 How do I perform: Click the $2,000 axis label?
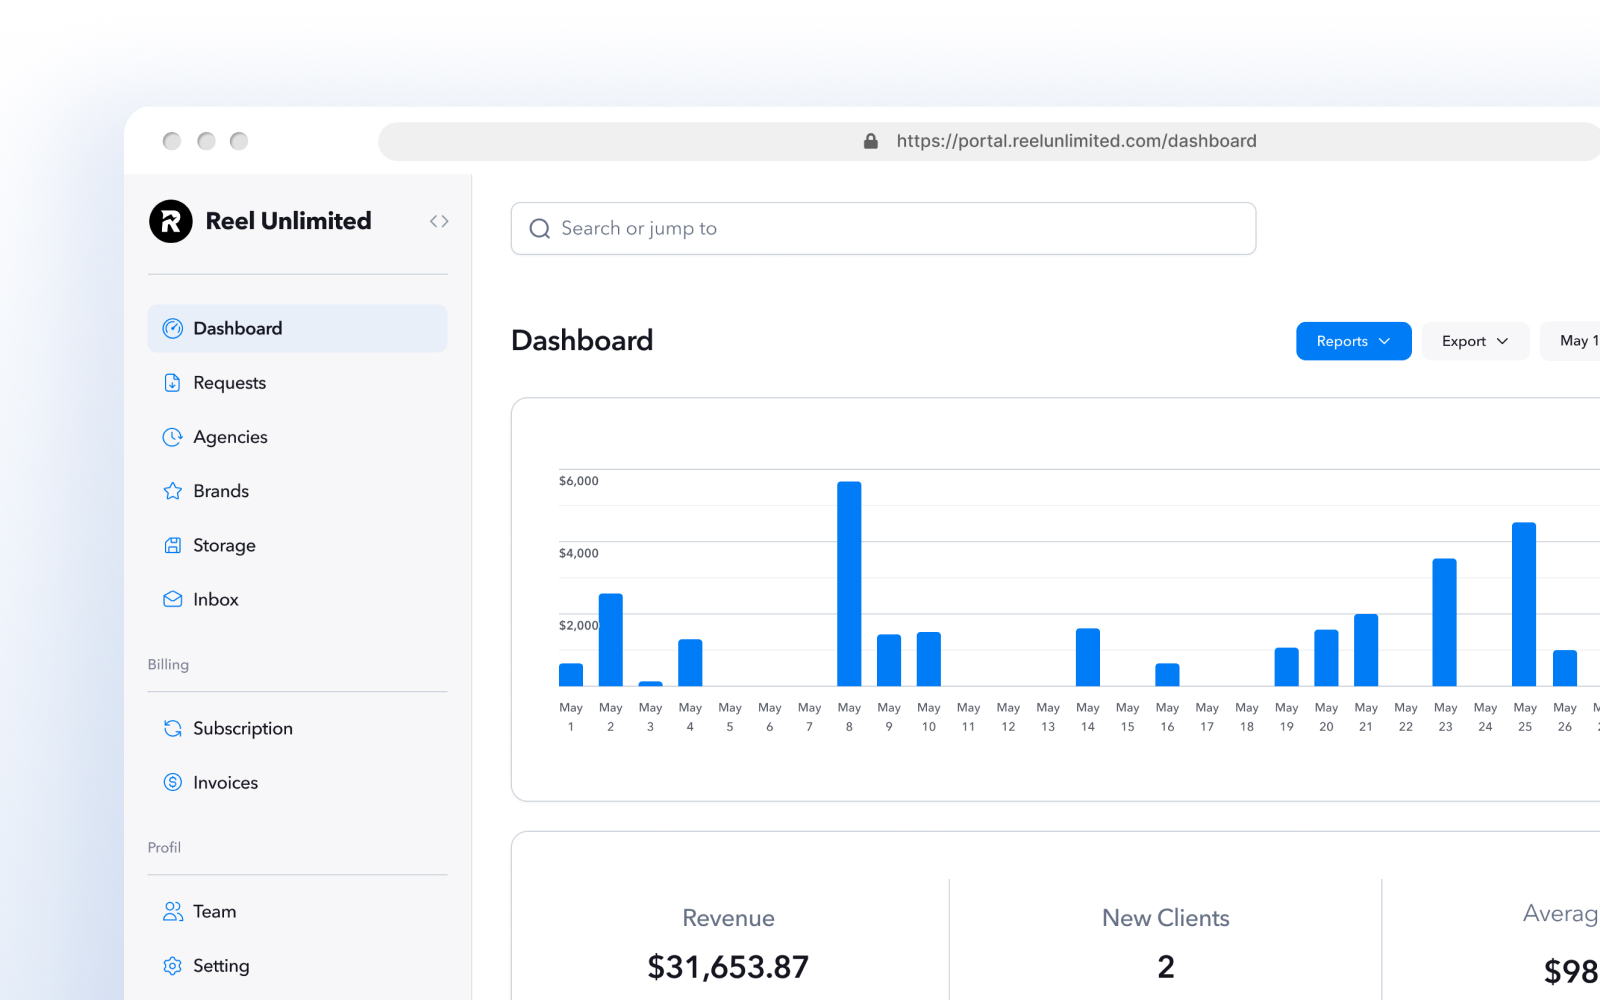coord(579,625)
